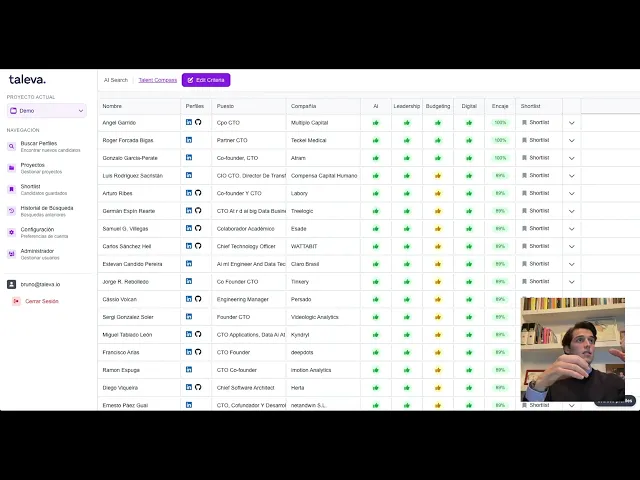Open Jorge R. Rebolledo LinkedIn icon
640x480 pixels.
click(189, 281)
